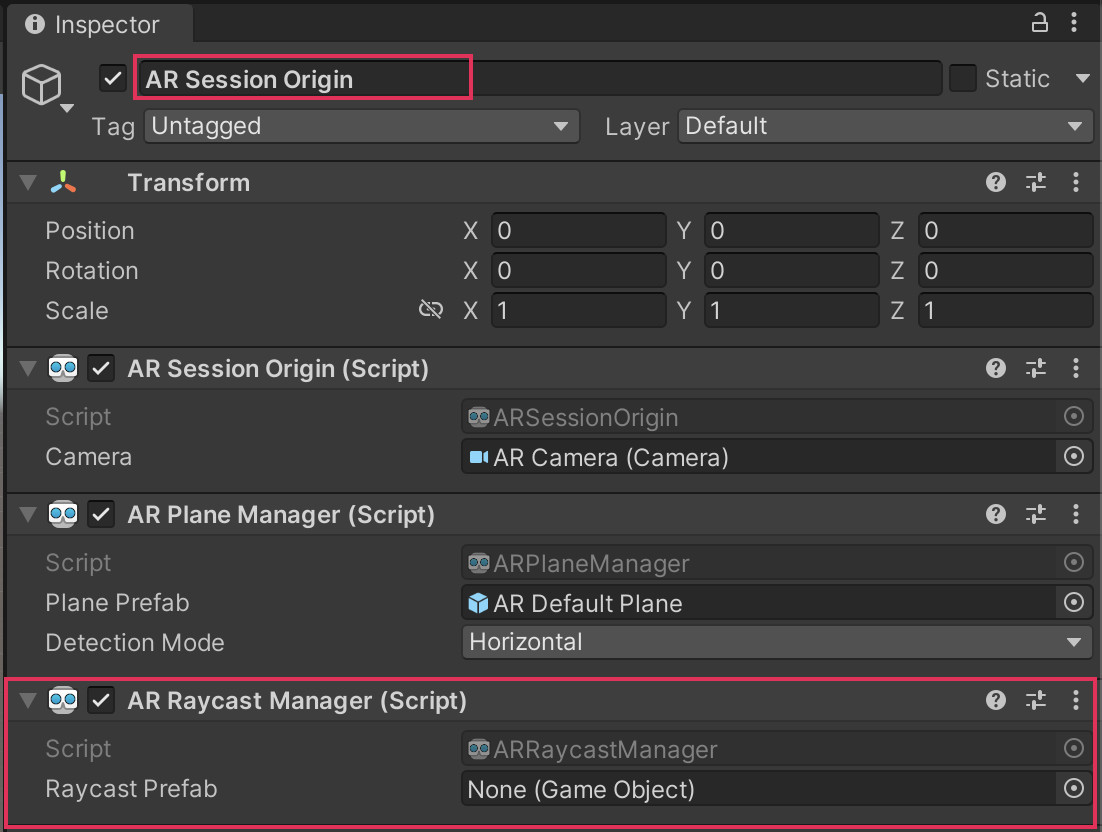Click the Position X value field
The width and height of the screenshot is (1102, 832).
tap(578, 231)
